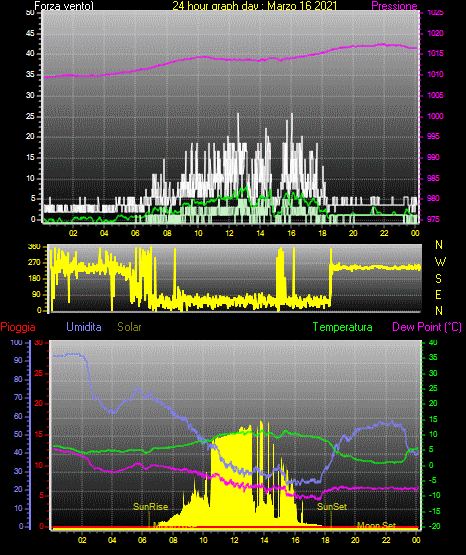Click wind direction axis value 270
The height and width of the screenshot is (555, 466).
(x=34, y=263)
